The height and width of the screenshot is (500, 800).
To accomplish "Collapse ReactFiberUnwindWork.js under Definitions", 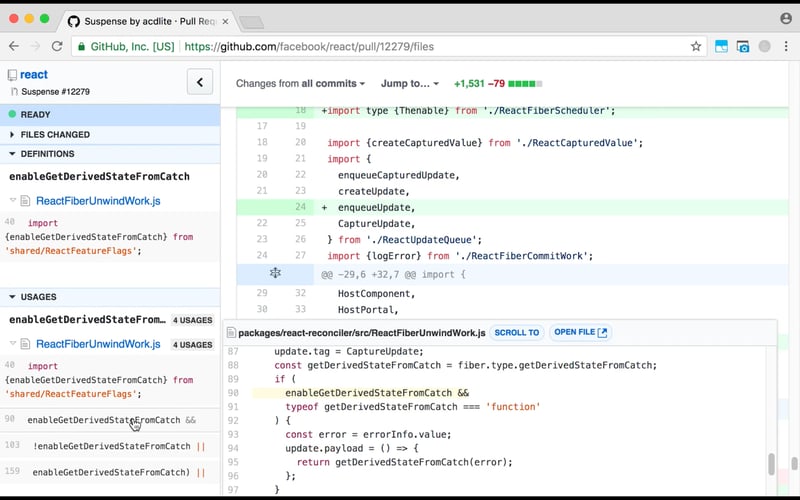I will click(13, 201).
